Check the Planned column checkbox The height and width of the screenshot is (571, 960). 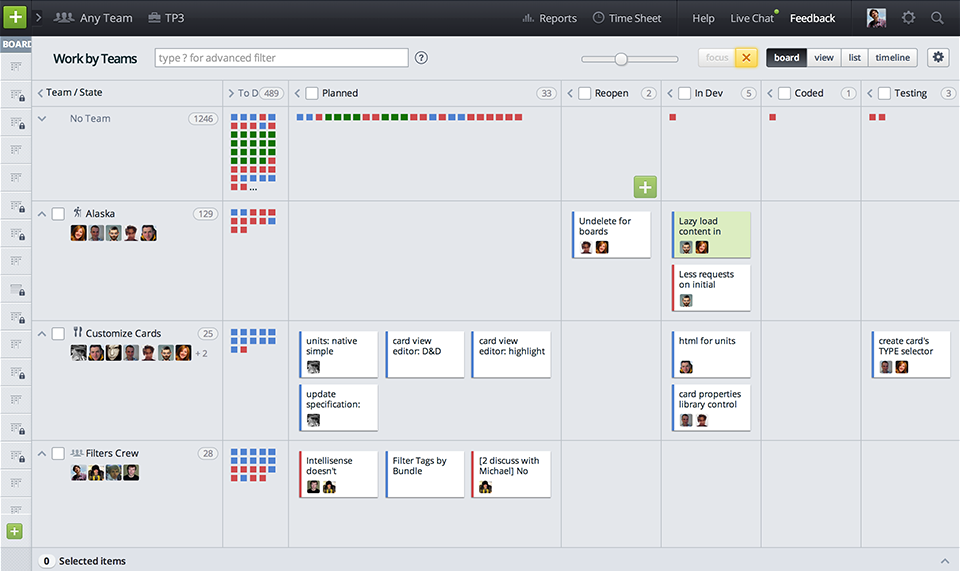312,93
